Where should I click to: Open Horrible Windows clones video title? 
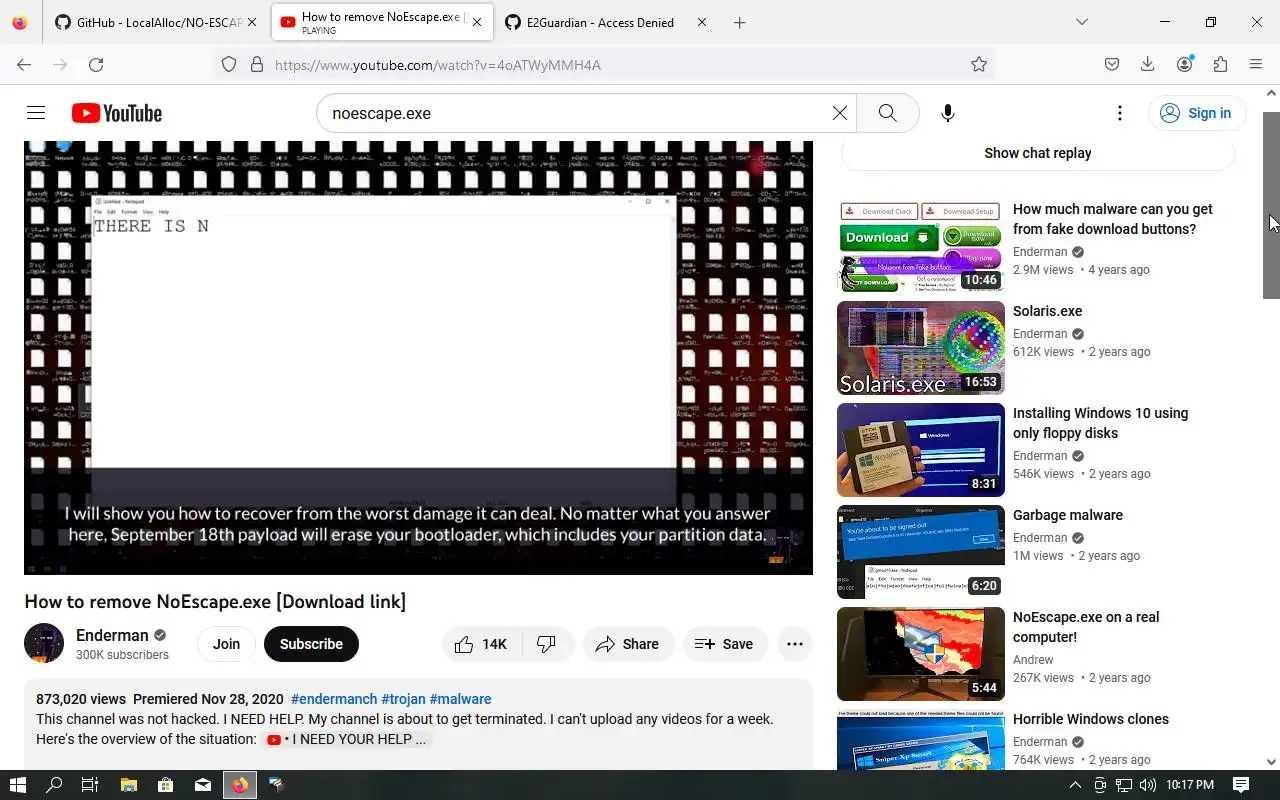click(1091, 719)
